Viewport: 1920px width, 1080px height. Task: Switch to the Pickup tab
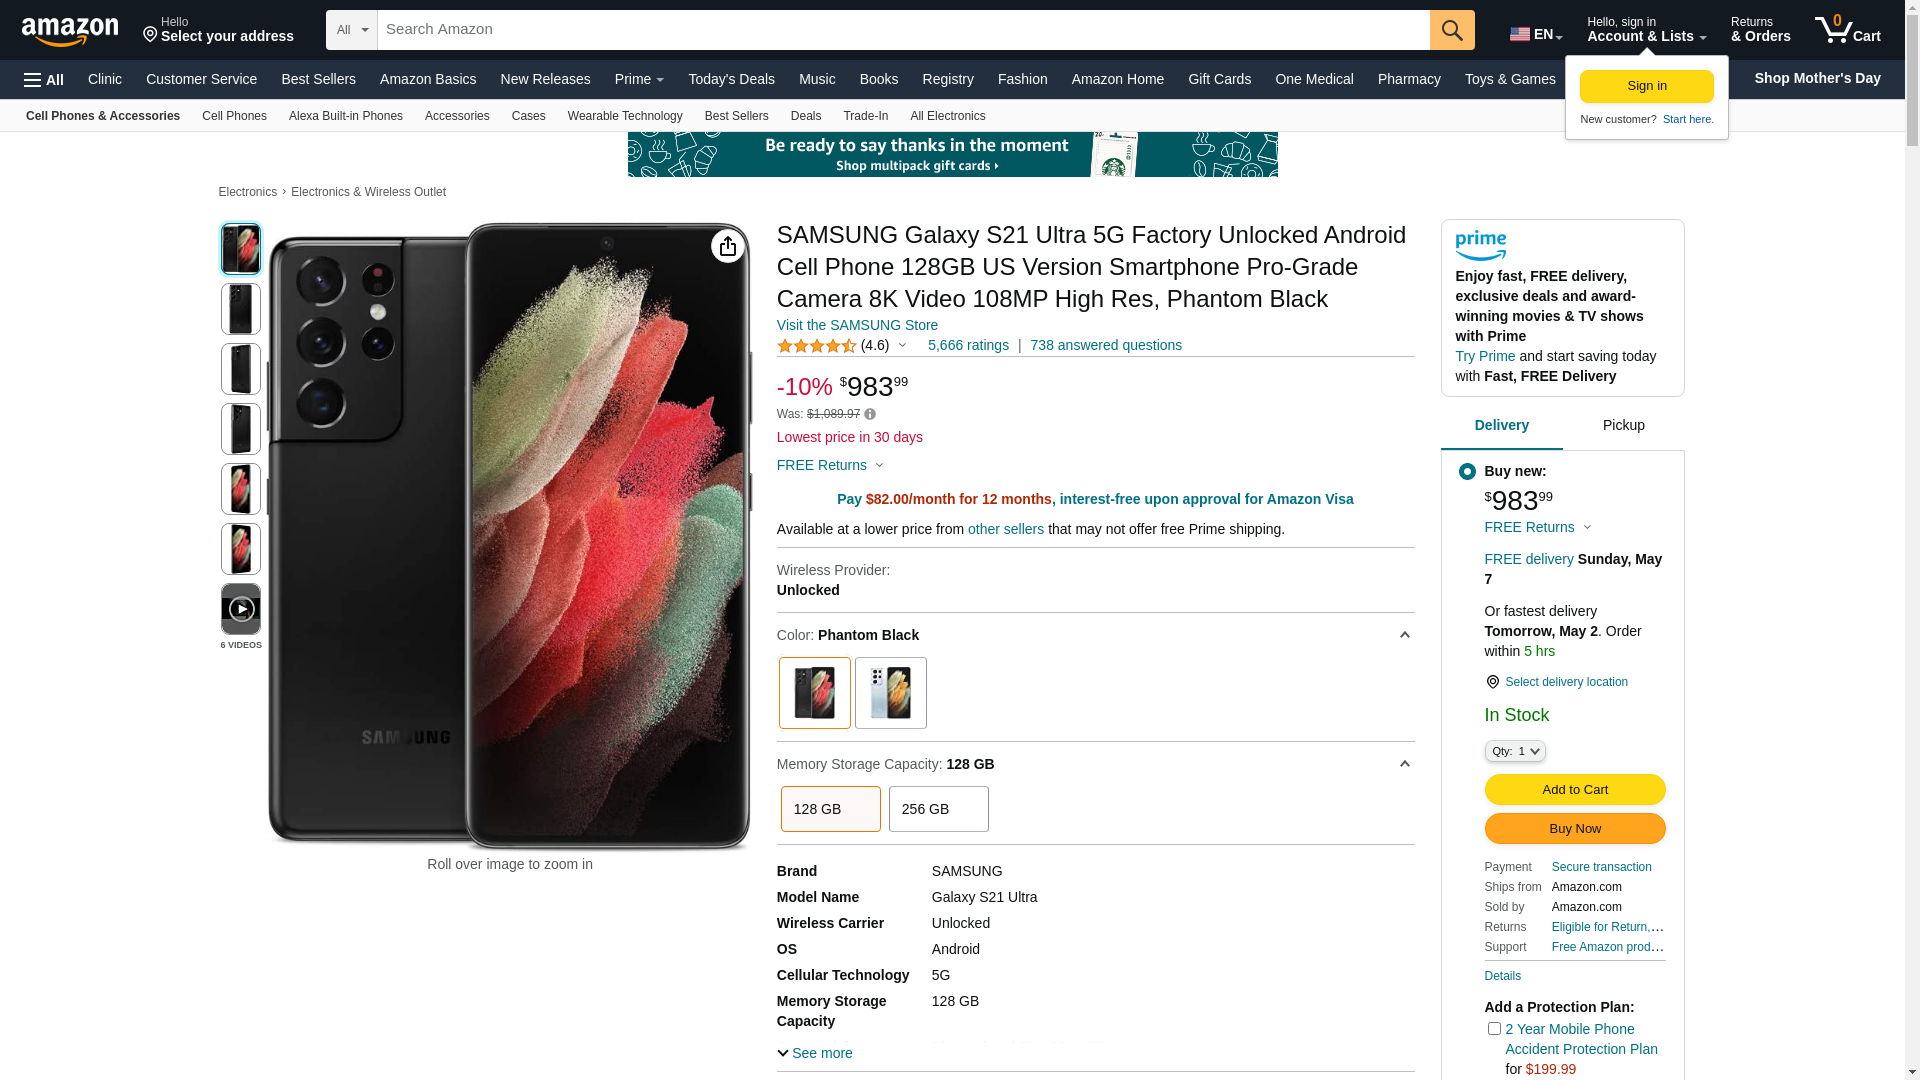[x=1623, y=425]
